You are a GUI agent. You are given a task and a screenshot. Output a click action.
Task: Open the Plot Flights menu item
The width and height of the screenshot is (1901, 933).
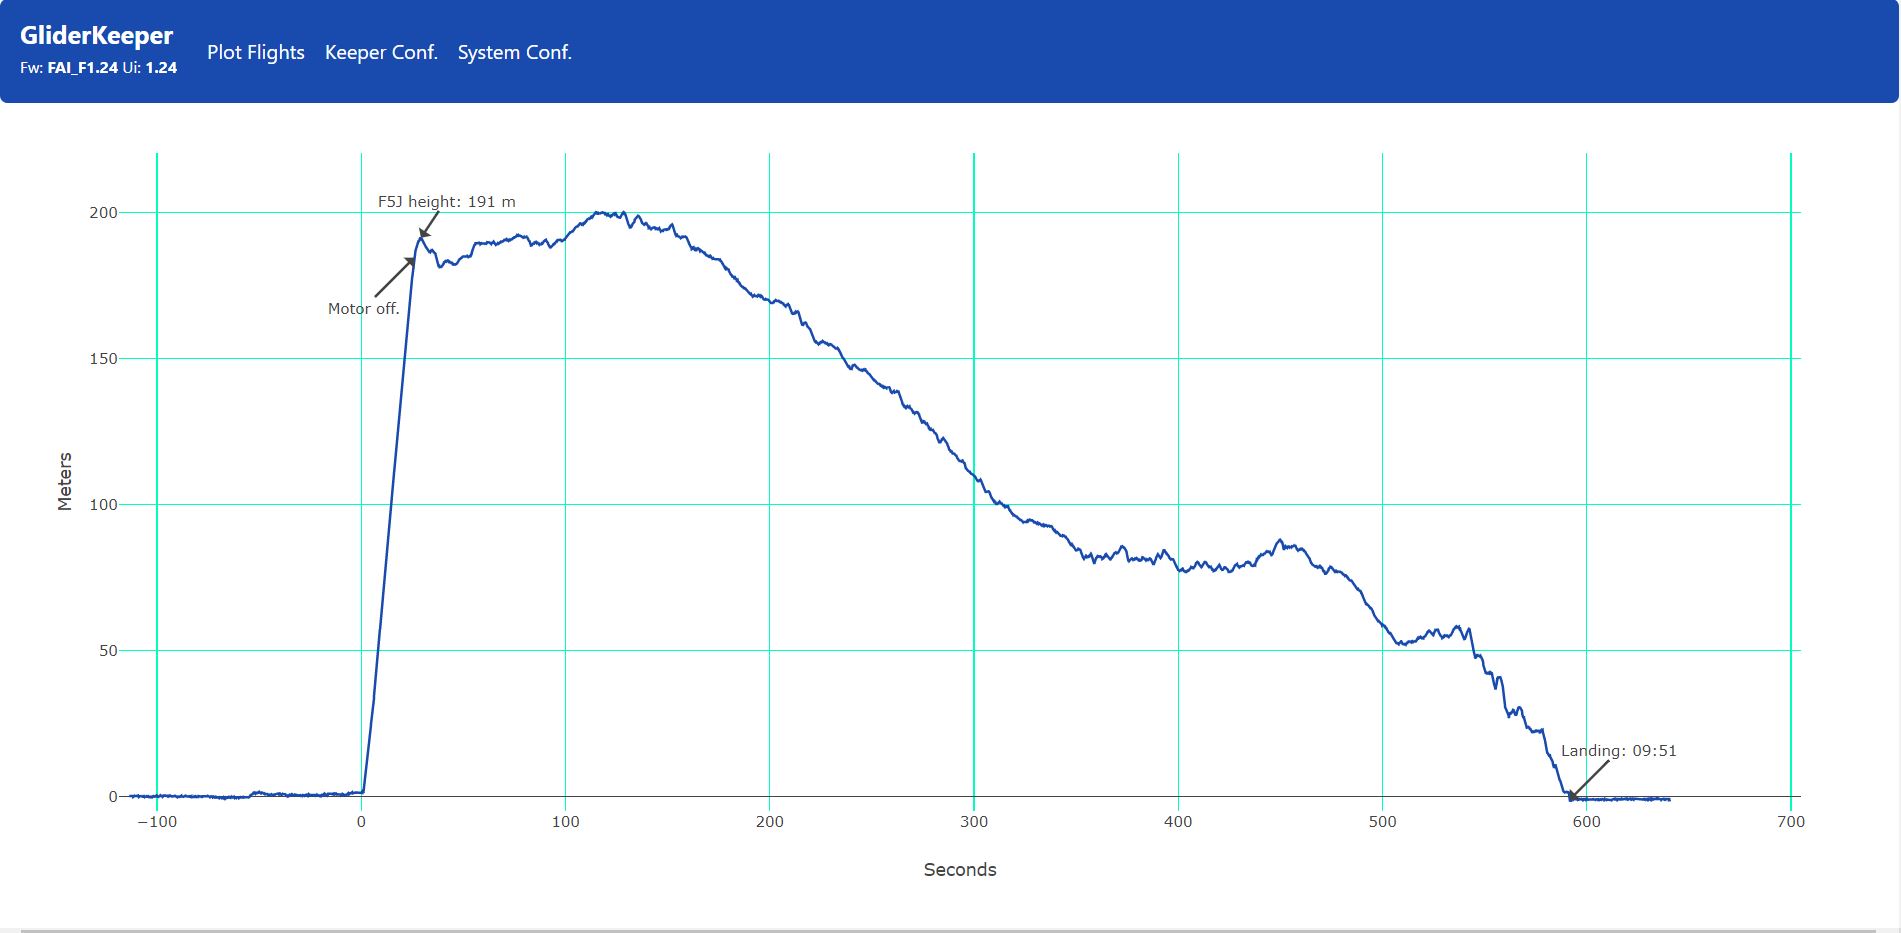pyautogui.click(x=255, y=53)
